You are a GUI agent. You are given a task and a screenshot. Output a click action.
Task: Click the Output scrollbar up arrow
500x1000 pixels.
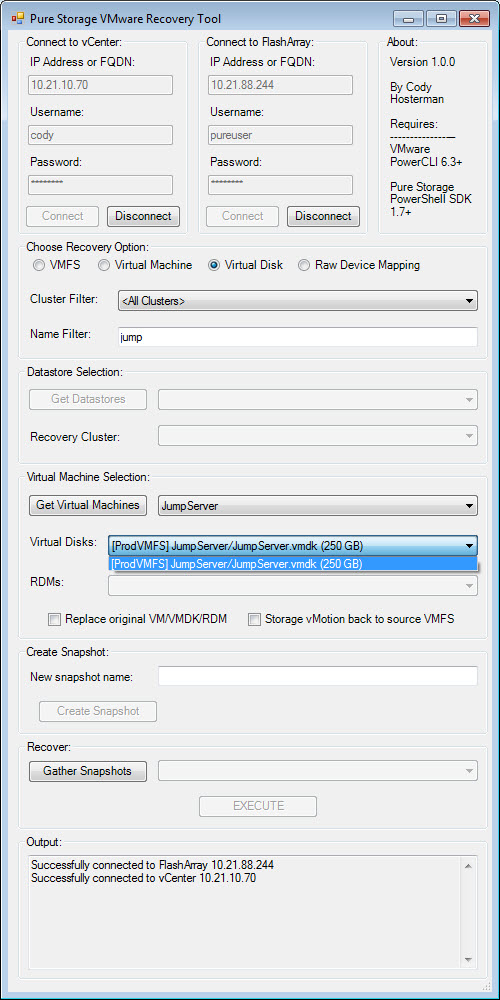(x=467, y=865)
